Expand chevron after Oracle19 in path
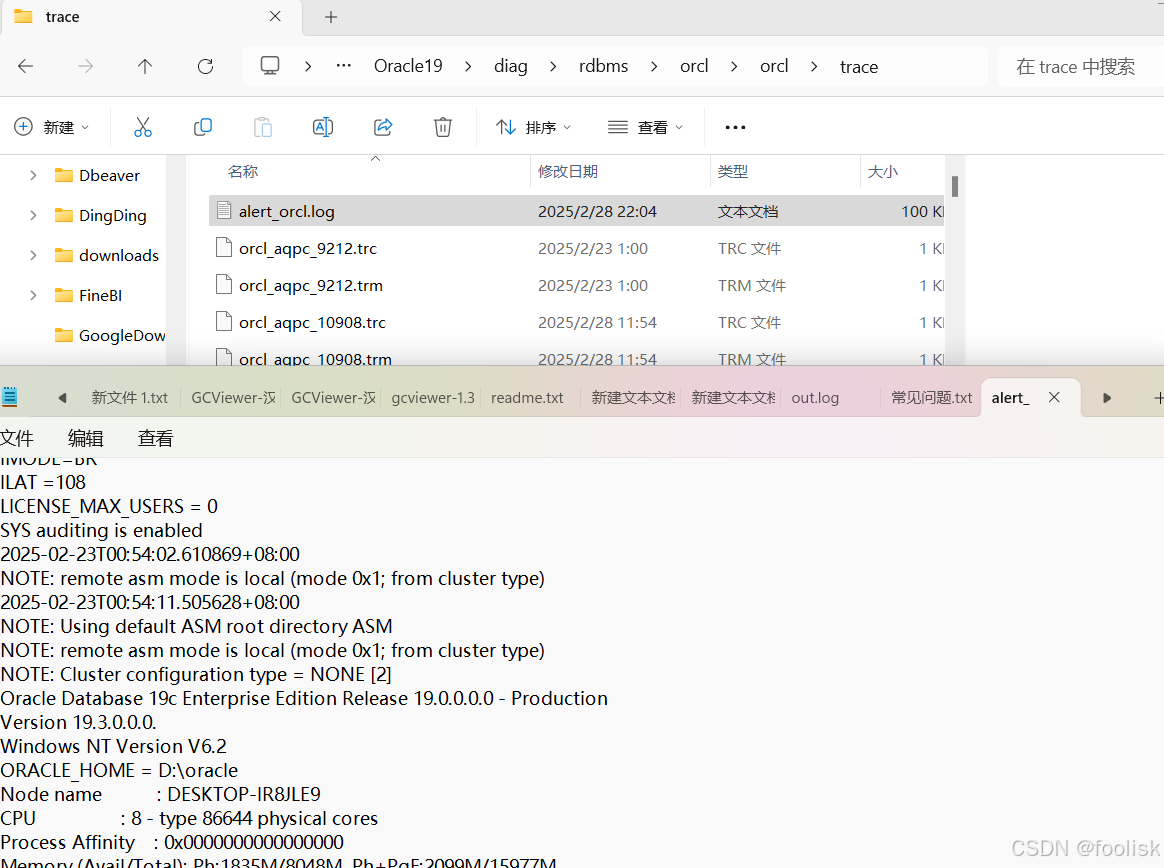 click(x=468, y=67)
